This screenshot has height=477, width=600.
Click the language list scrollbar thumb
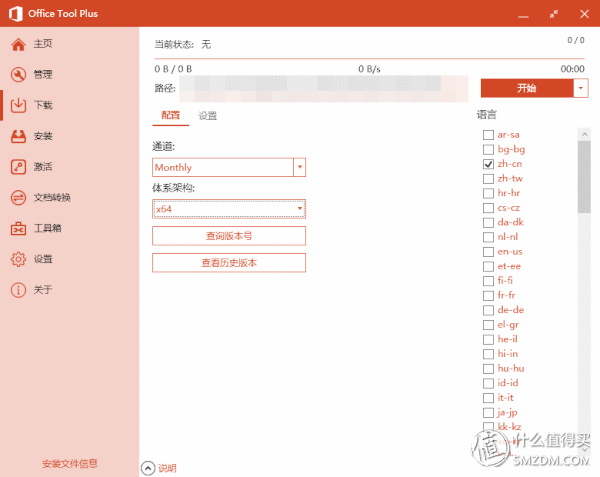[x=584, y=177]
